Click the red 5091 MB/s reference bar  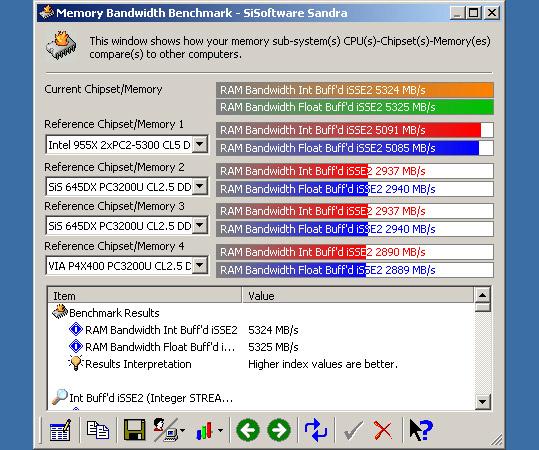click(355, 130)
